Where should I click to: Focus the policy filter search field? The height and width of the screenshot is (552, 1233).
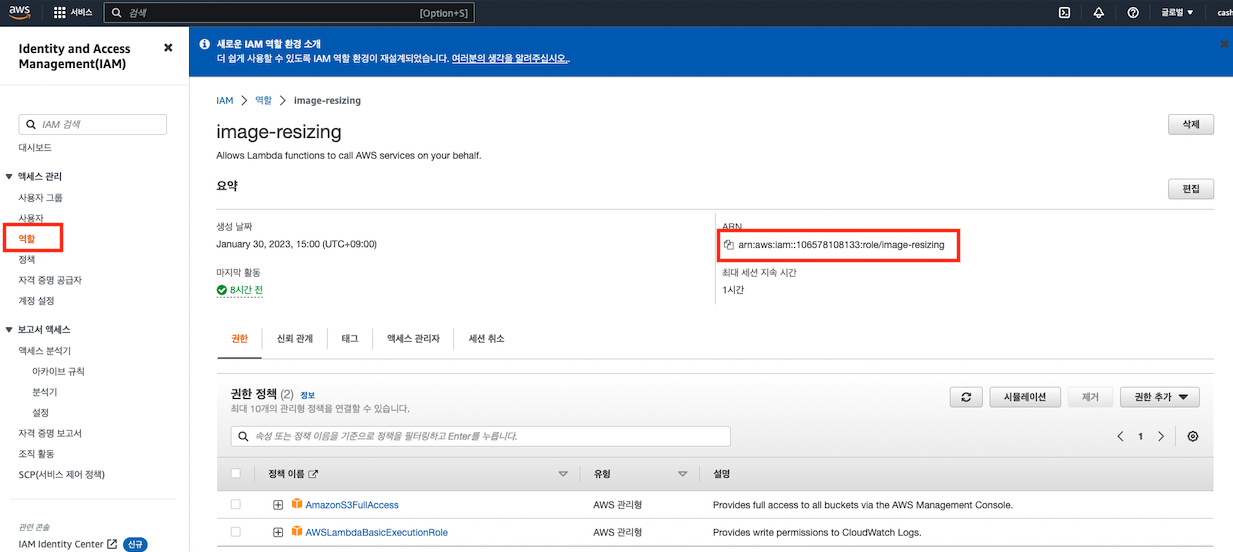point(481,436)
